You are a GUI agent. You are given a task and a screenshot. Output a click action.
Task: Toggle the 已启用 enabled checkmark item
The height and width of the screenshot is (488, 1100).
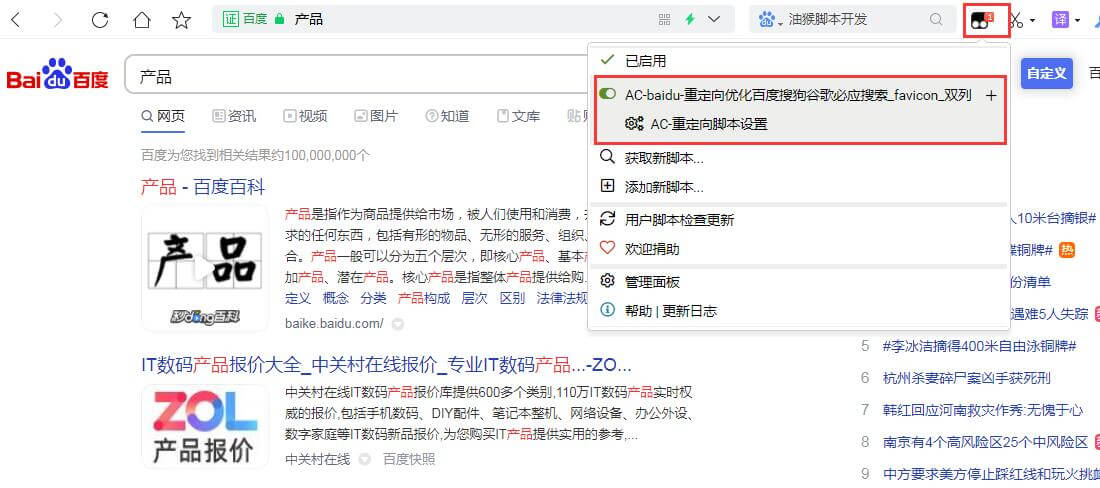(x=799, y=61)
